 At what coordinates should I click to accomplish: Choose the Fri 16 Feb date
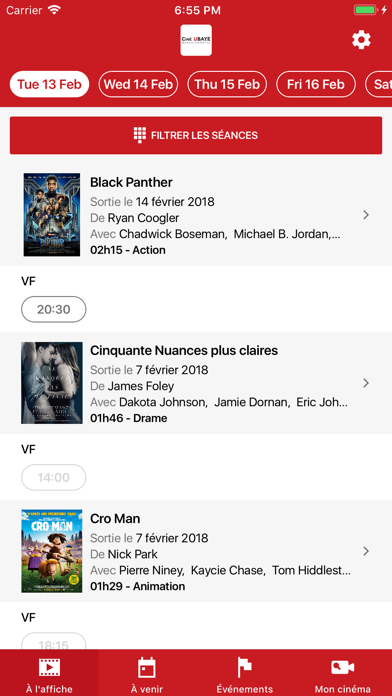click(x=316, y=84)
